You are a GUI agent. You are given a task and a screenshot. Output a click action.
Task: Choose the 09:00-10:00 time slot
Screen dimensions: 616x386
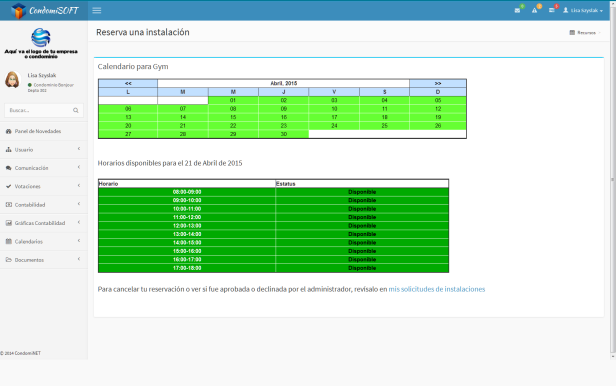(187, 200)
